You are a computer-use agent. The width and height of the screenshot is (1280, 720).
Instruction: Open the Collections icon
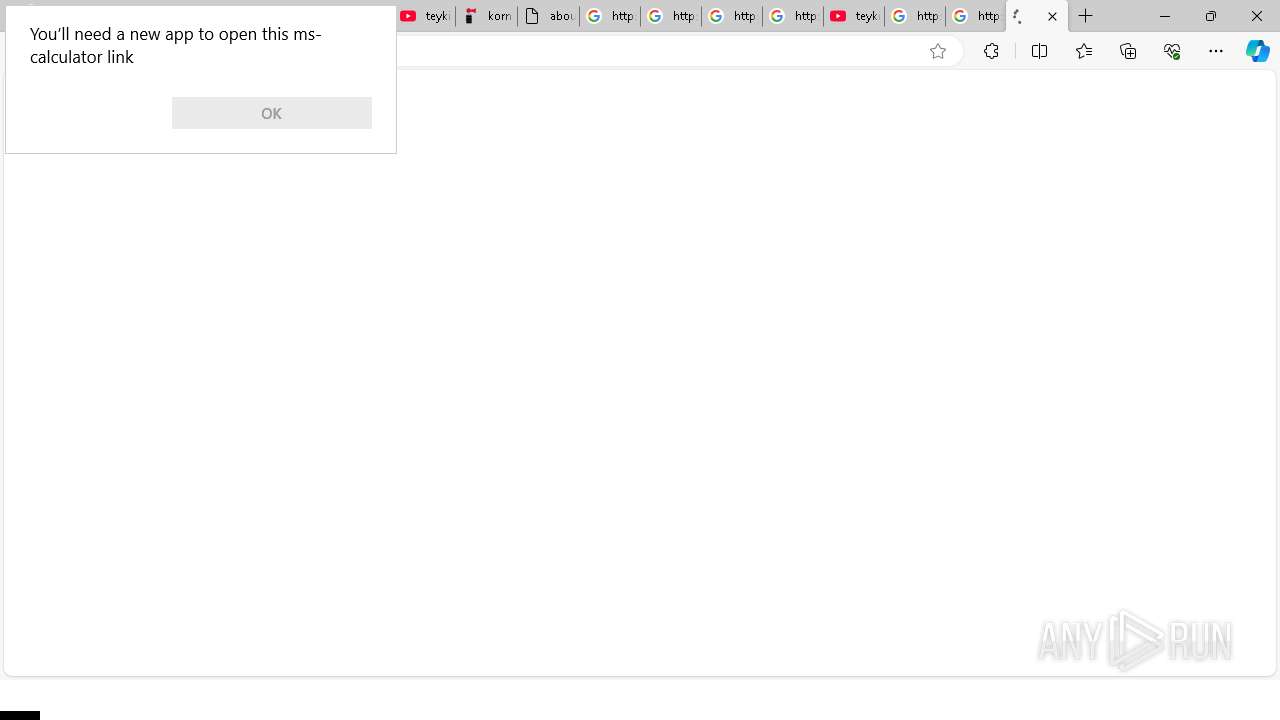pos(1128,51)
